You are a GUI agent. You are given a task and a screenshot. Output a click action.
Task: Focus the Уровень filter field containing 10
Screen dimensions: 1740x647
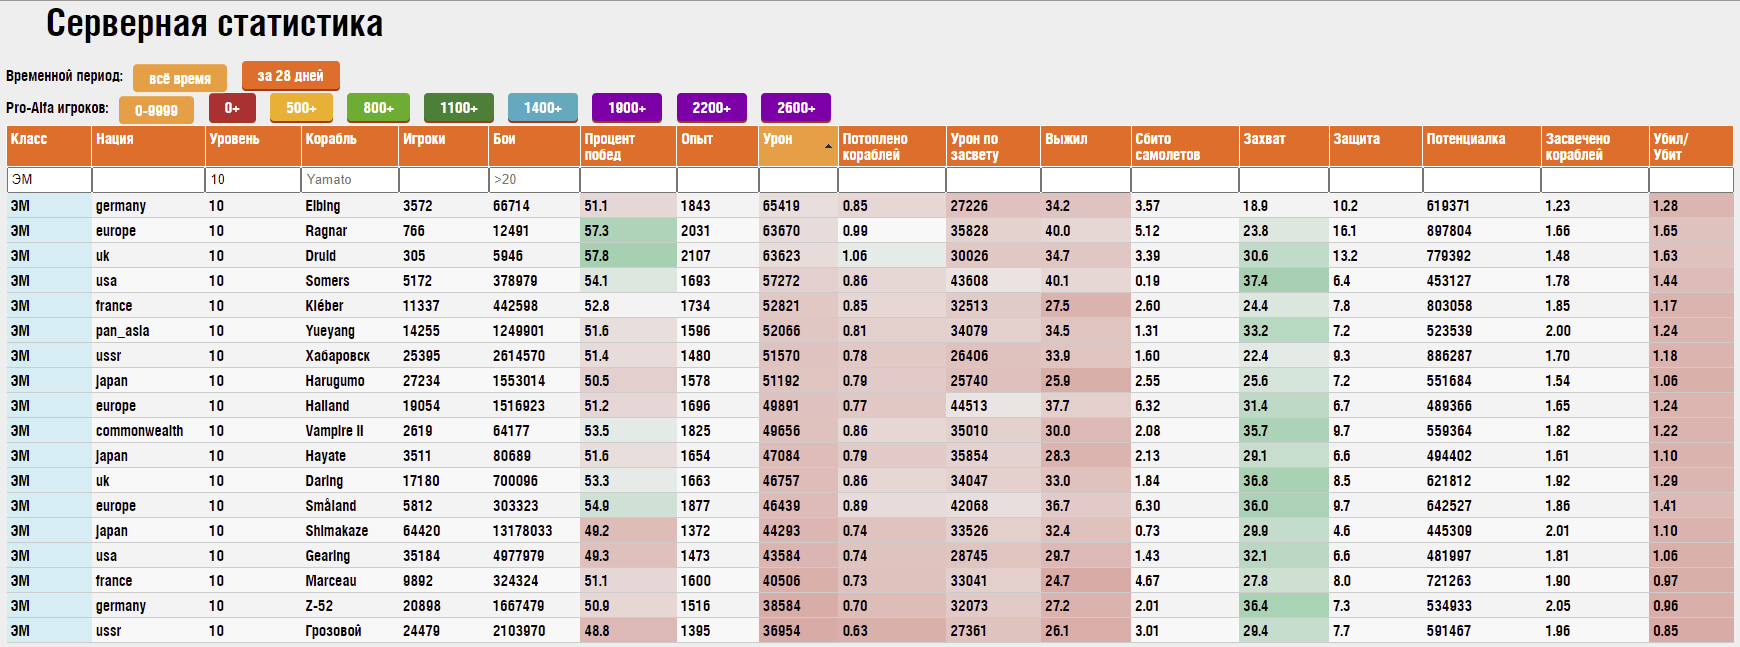pyautogui.click(x=253, y=180)
